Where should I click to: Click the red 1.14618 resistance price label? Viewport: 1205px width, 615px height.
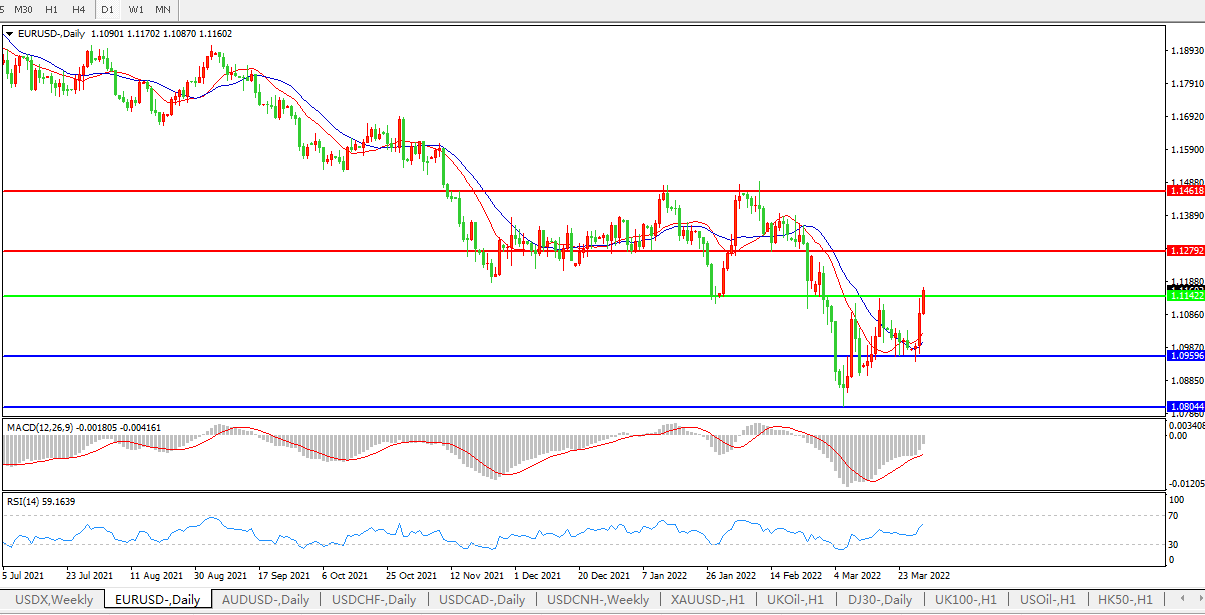[1186, 189]
